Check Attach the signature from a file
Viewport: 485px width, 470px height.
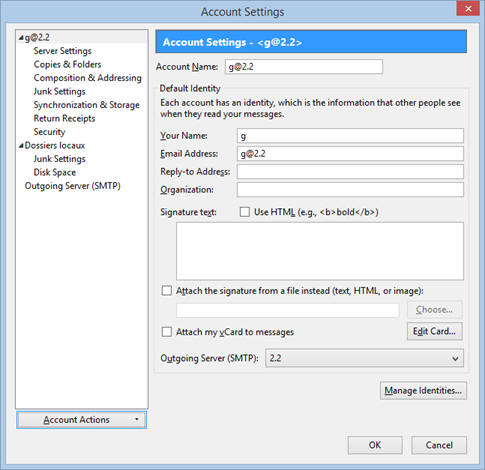click(x=167, y=291)
